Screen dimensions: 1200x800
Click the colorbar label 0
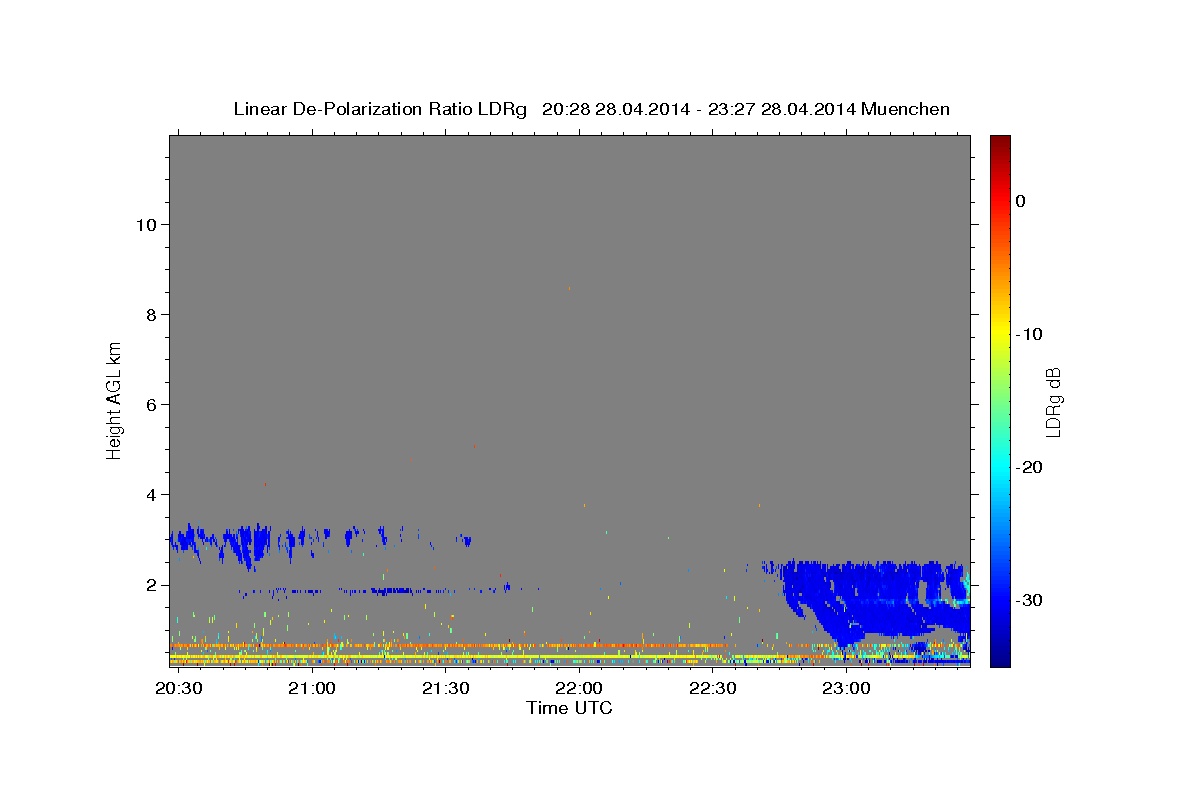click(x=1021, y=201)
